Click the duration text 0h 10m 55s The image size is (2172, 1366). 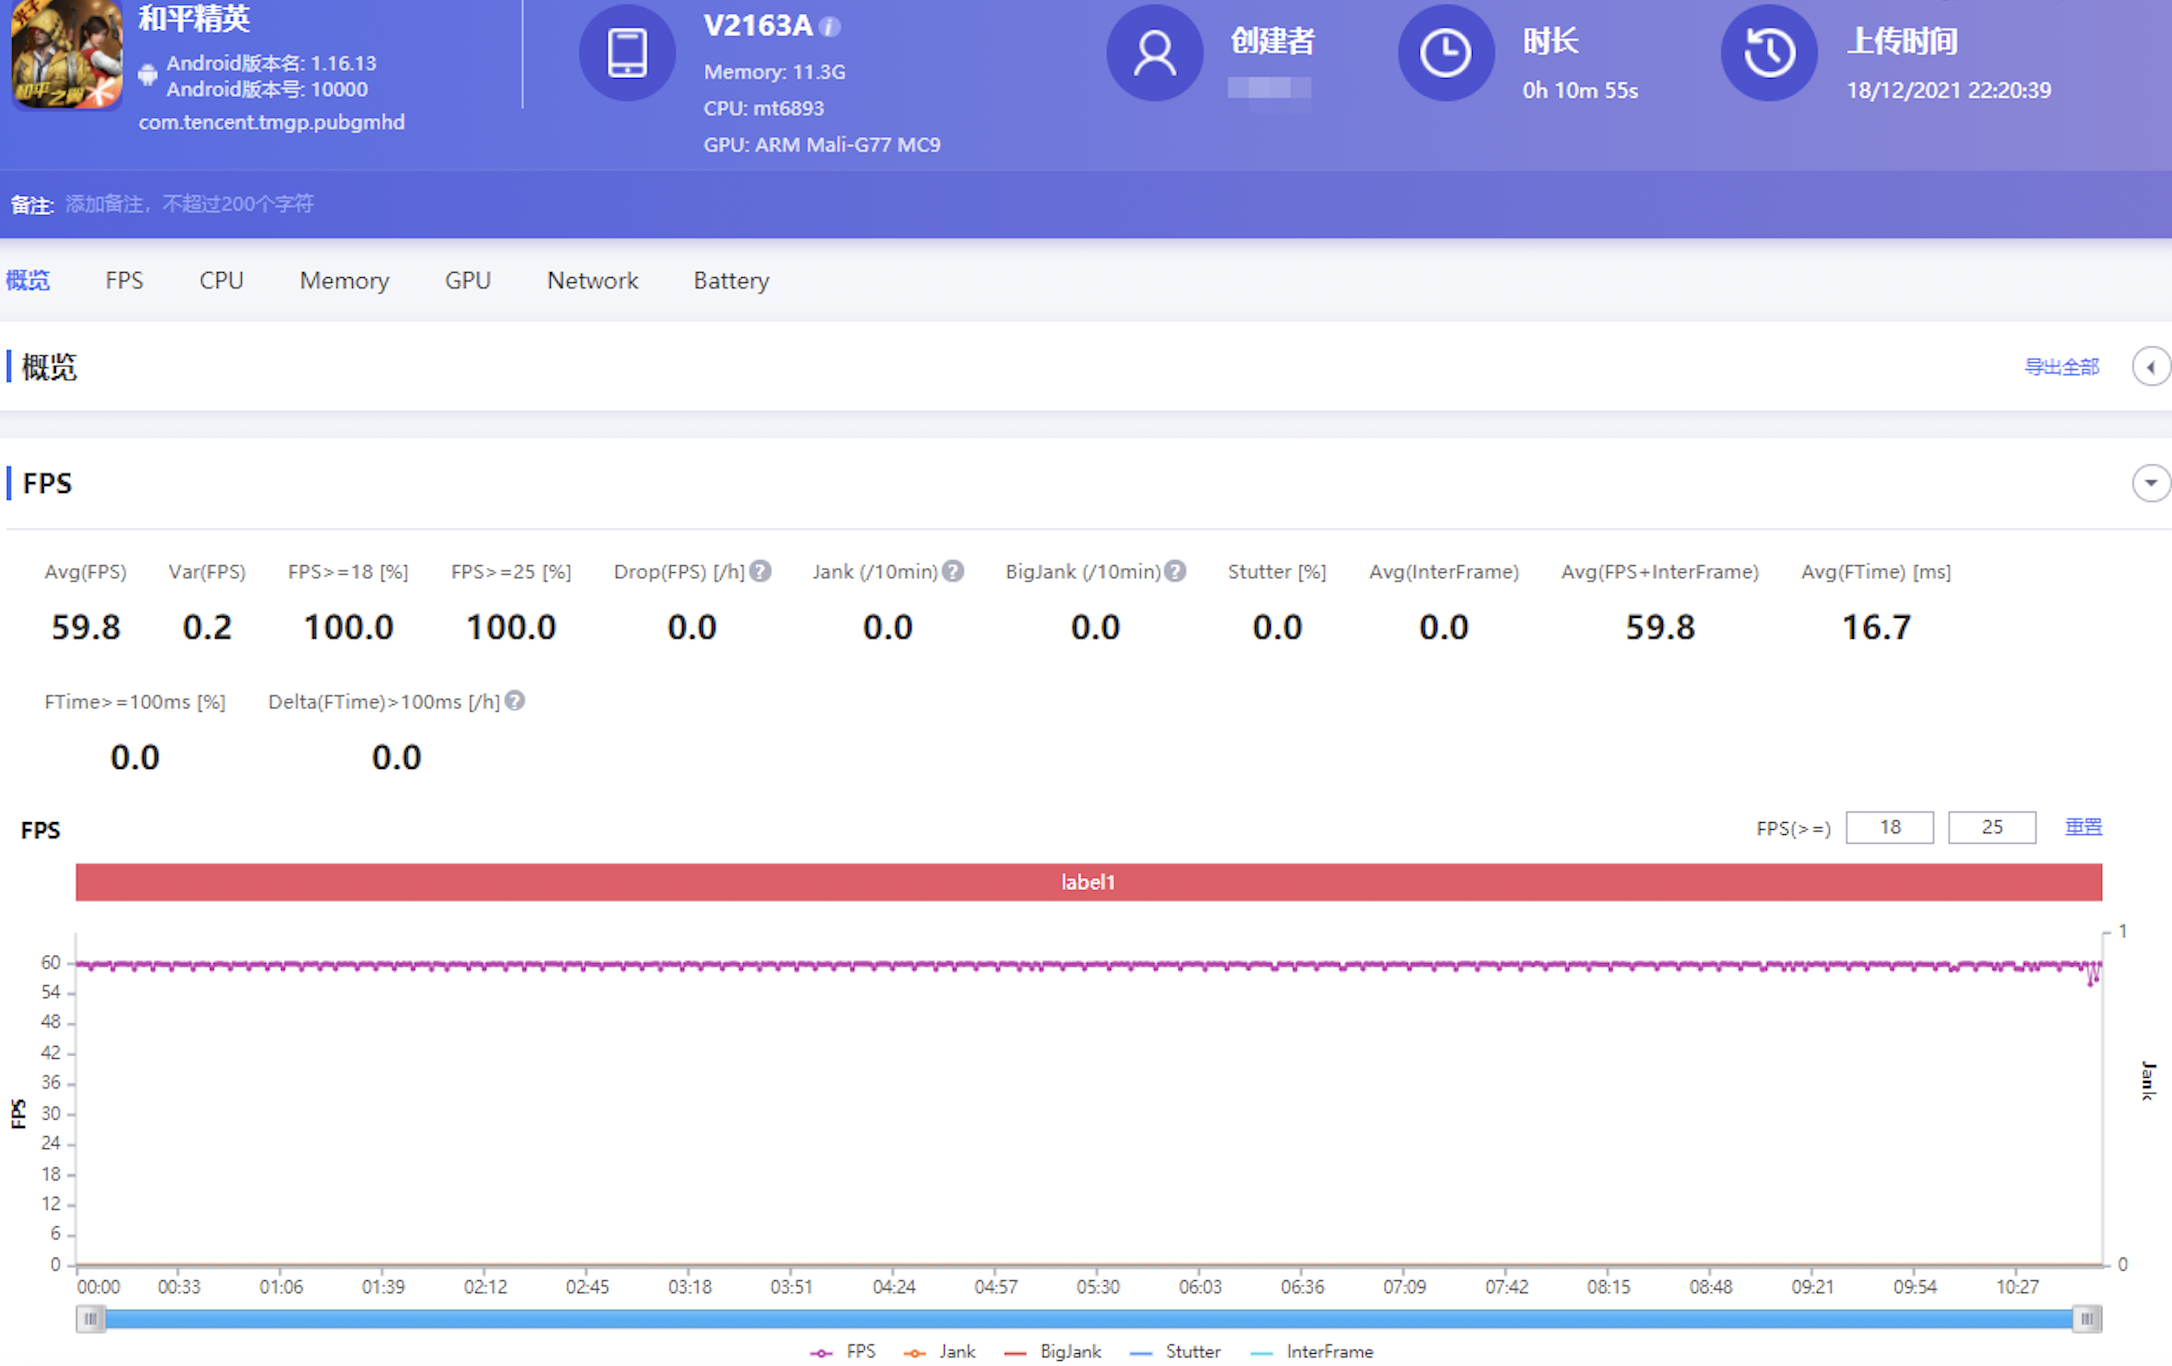pos(1580,90)
